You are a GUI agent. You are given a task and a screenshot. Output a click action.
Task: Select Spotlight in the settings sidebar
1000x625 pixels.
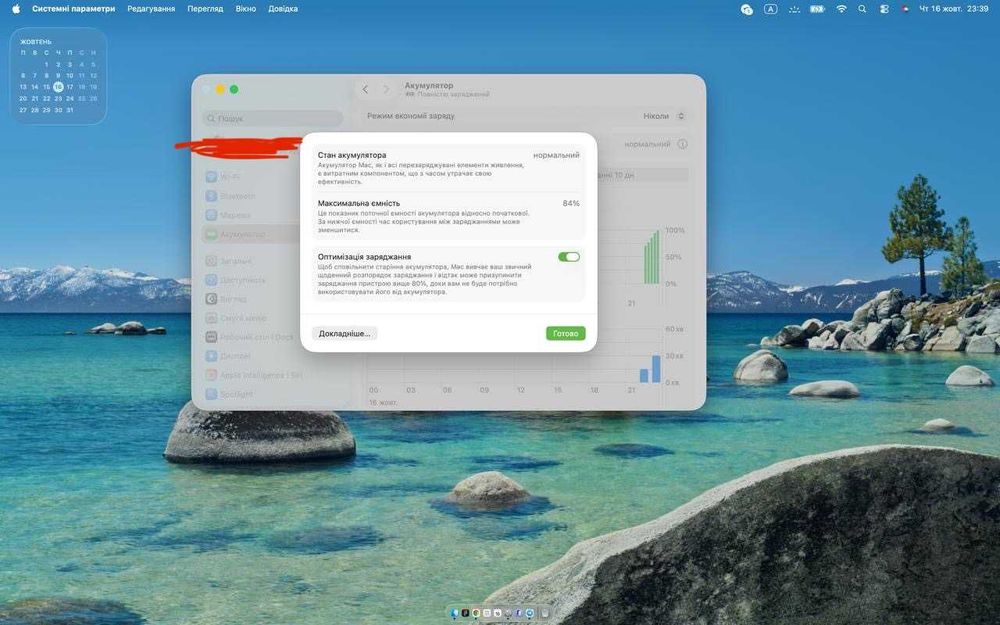[228, 394]
